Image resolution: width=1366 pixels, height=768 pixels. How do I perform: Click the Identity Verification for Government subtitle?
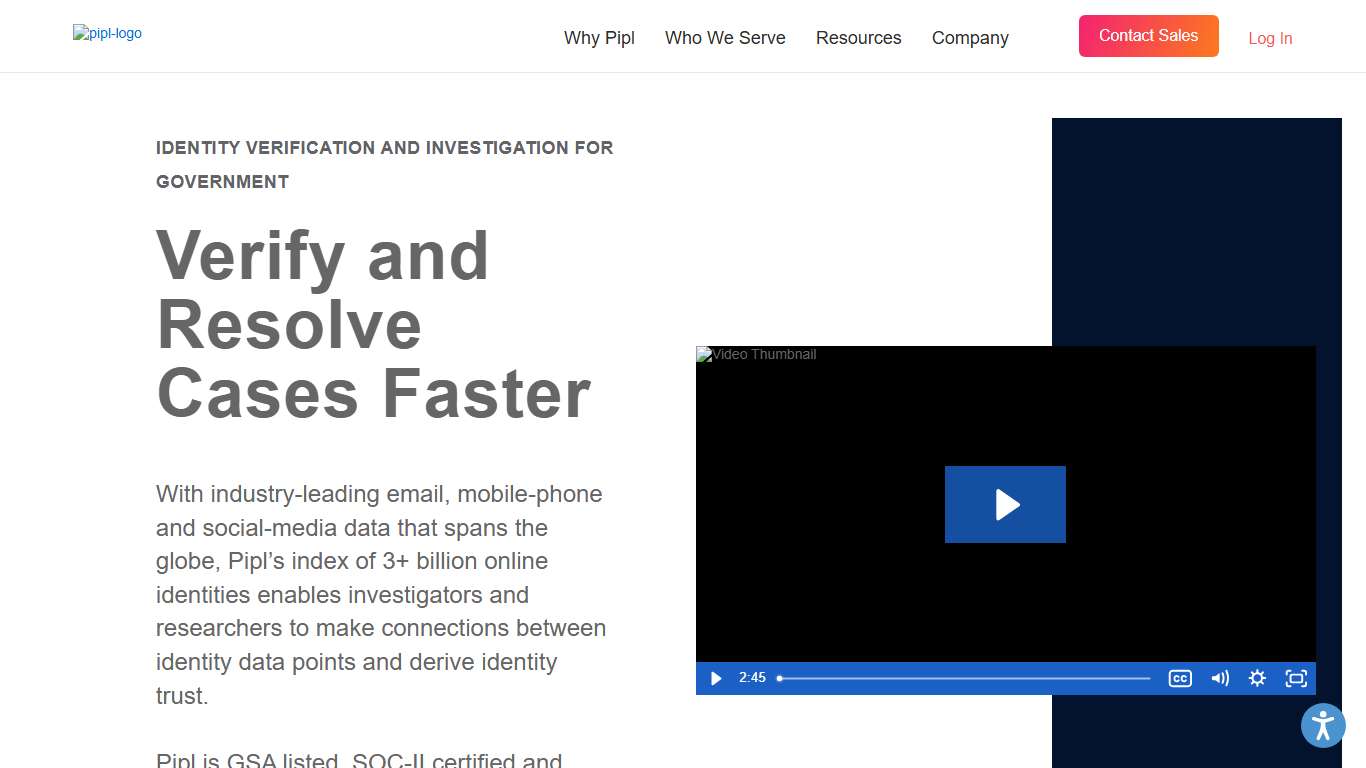click(385, 164)
